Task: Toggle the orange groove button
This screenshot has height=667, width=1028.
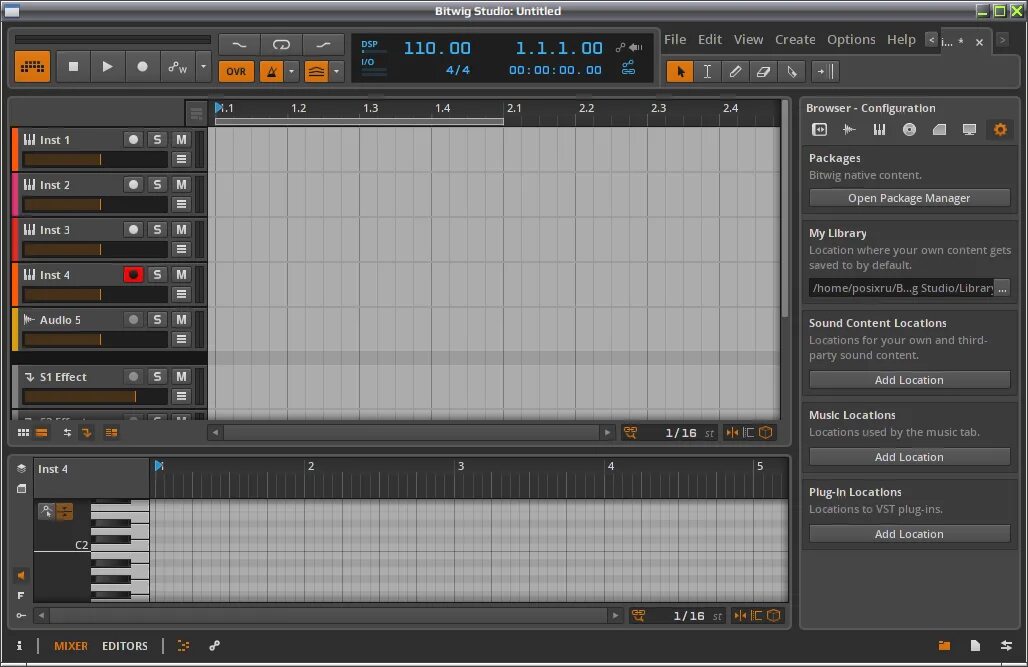Action: coord(317,71)
